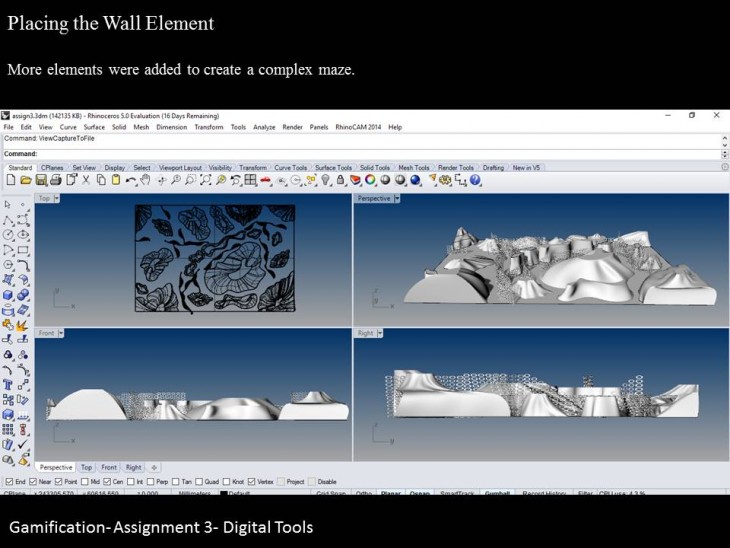
Task: Toggle the End osnap checkbox
Action: coord(9,481)
